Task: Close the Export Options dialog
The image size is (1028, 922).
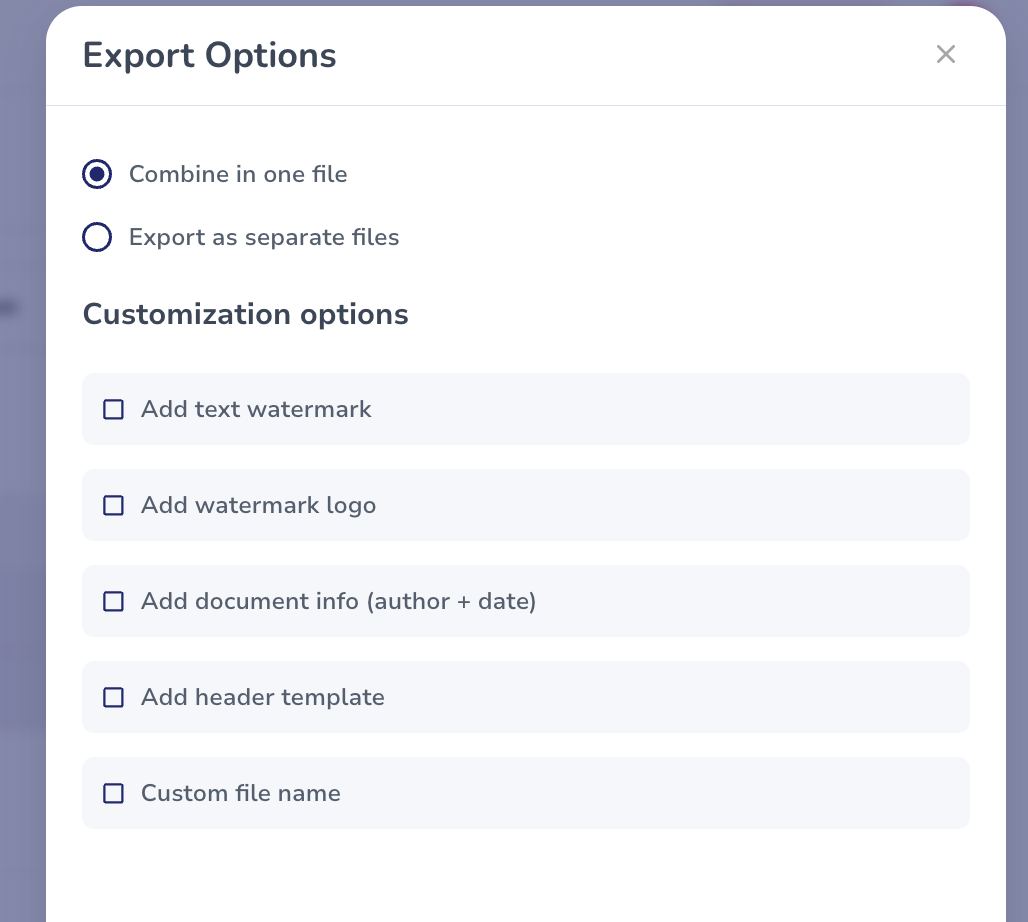Action: tap(946, 55)
